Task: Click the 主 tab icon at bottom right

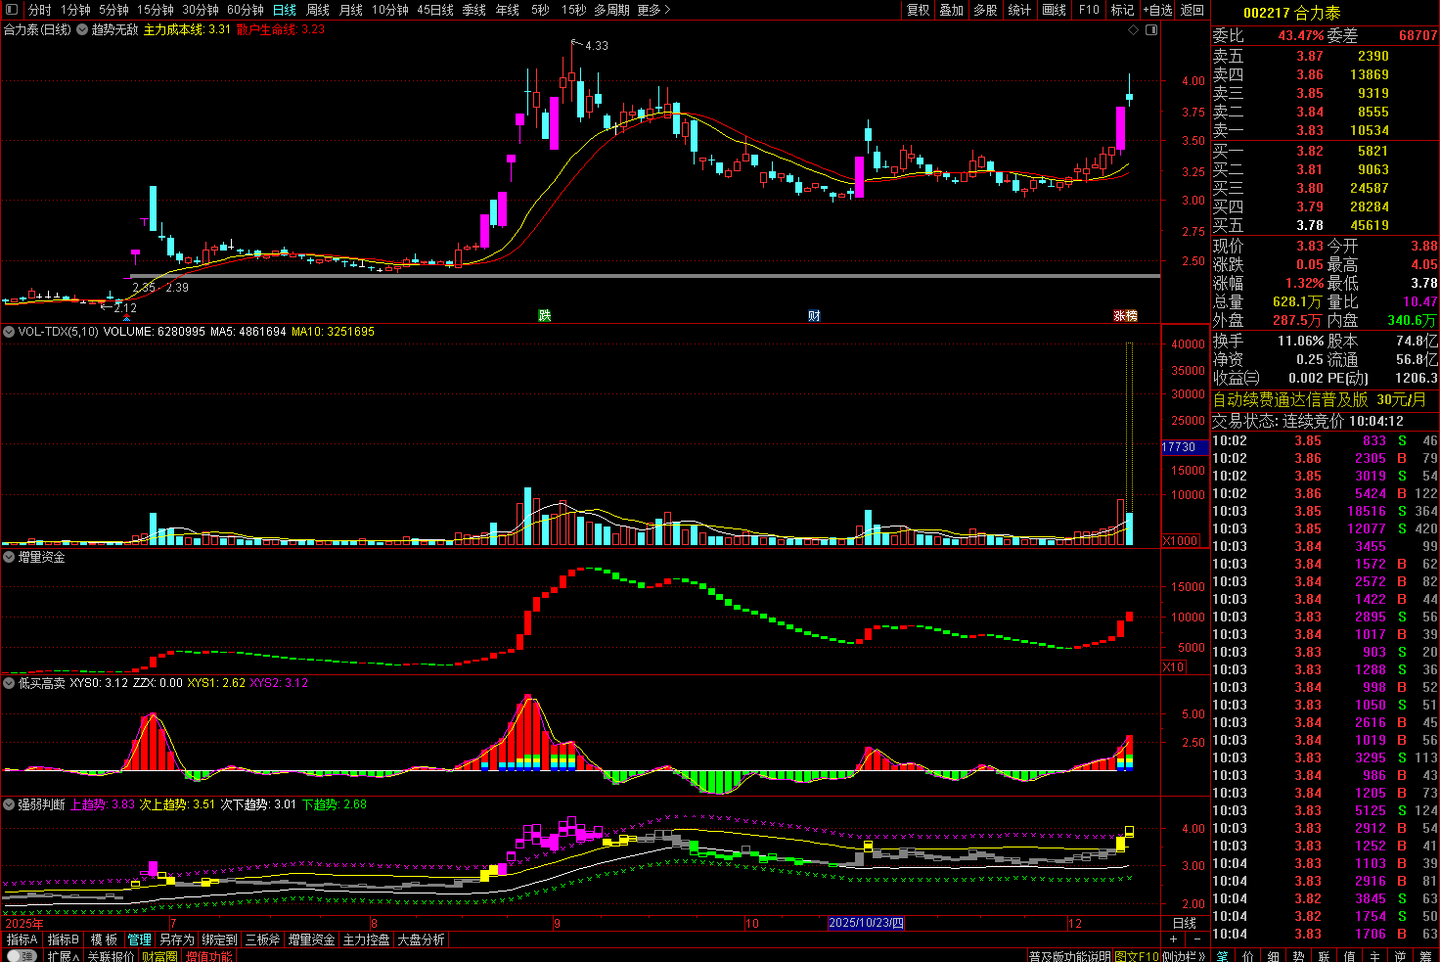Action: (x=1375, y=956)
